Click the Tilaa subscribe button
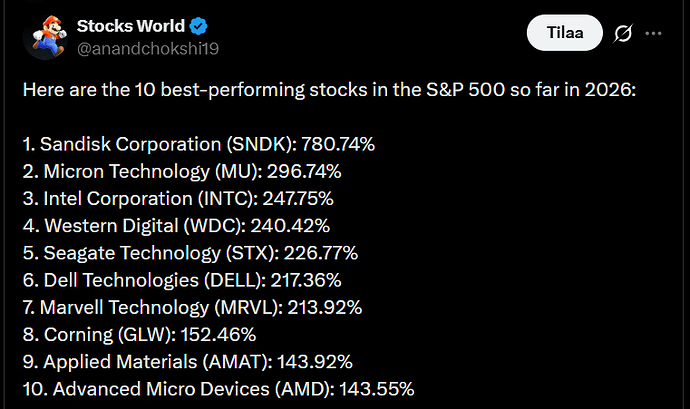This screenshot has width=690, height=409. point(565,33)
